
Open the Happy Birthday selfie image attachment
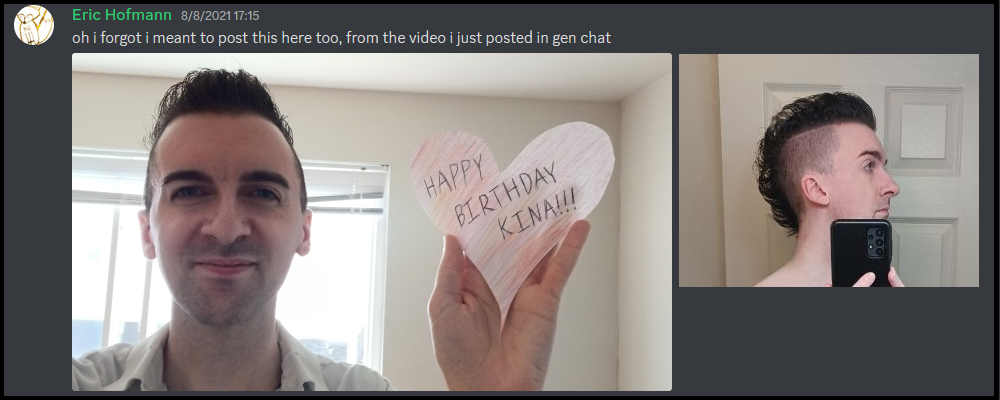372,221
